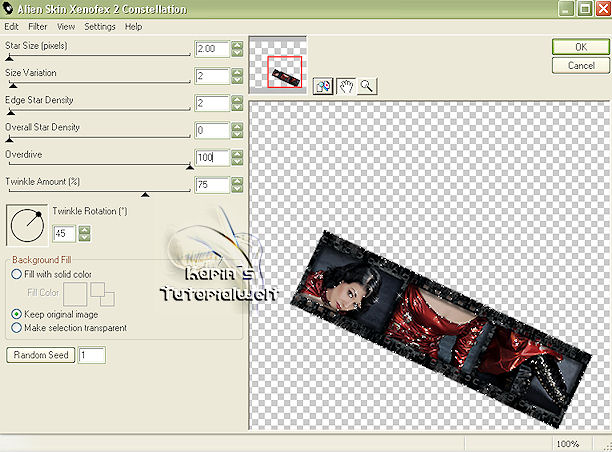Decrease Overall Star Density with down arrow
Image resolution: width=612 pixels, height=452 pixels.
237,135
